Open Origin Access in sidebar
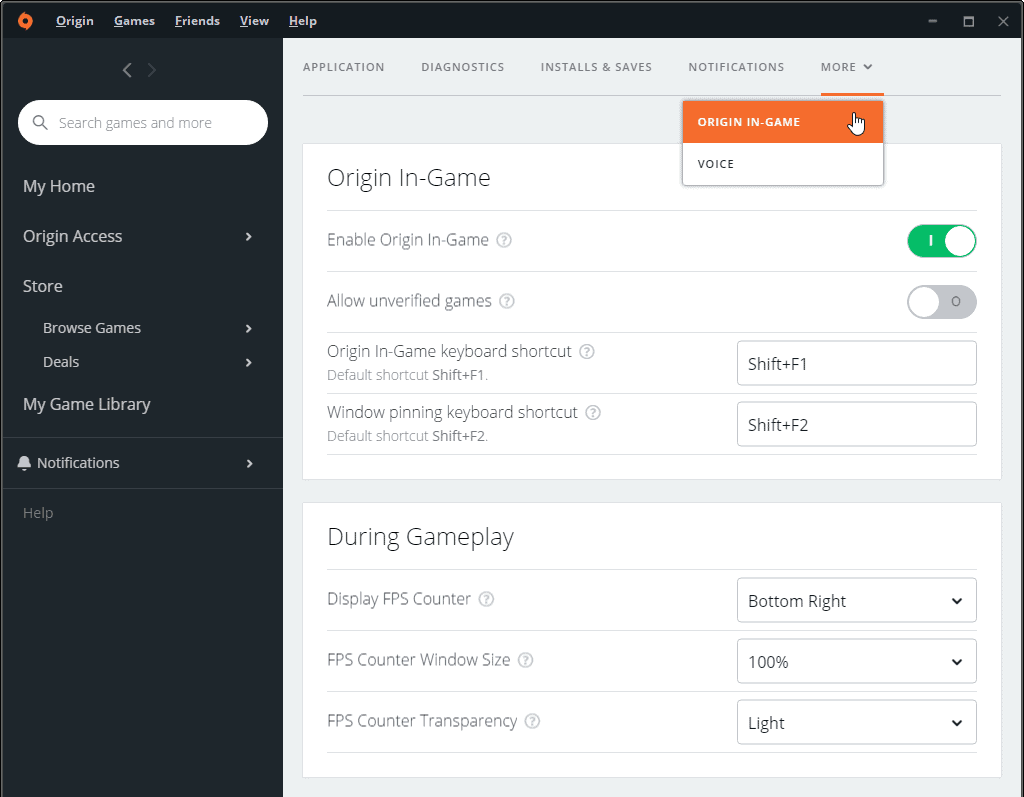Screen dimensions: 1024x797 (72, 236)
